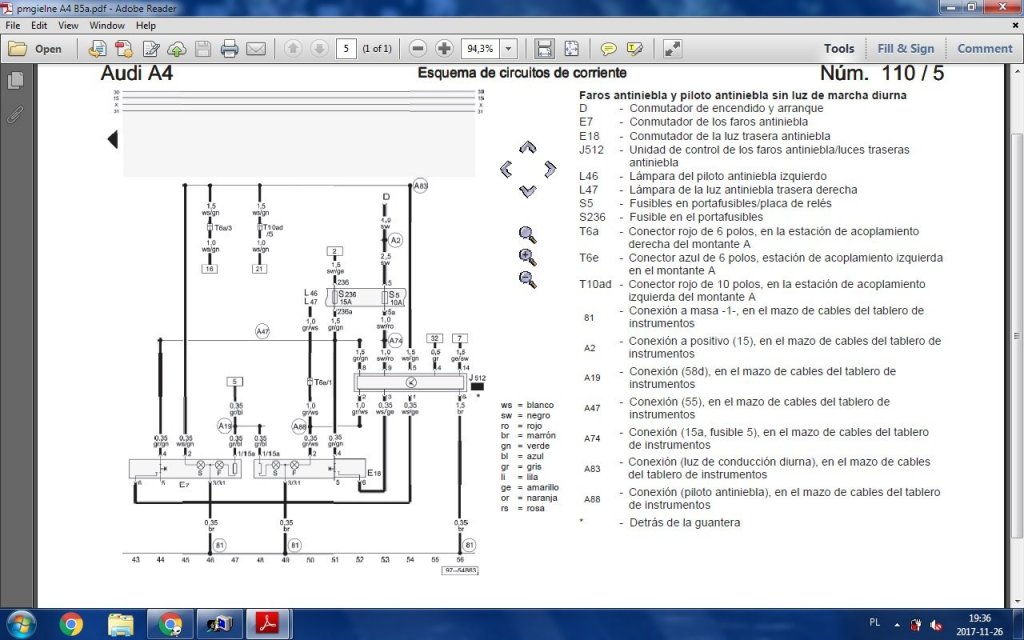Click the muted volume tray icon

click(x=936, y=624)
